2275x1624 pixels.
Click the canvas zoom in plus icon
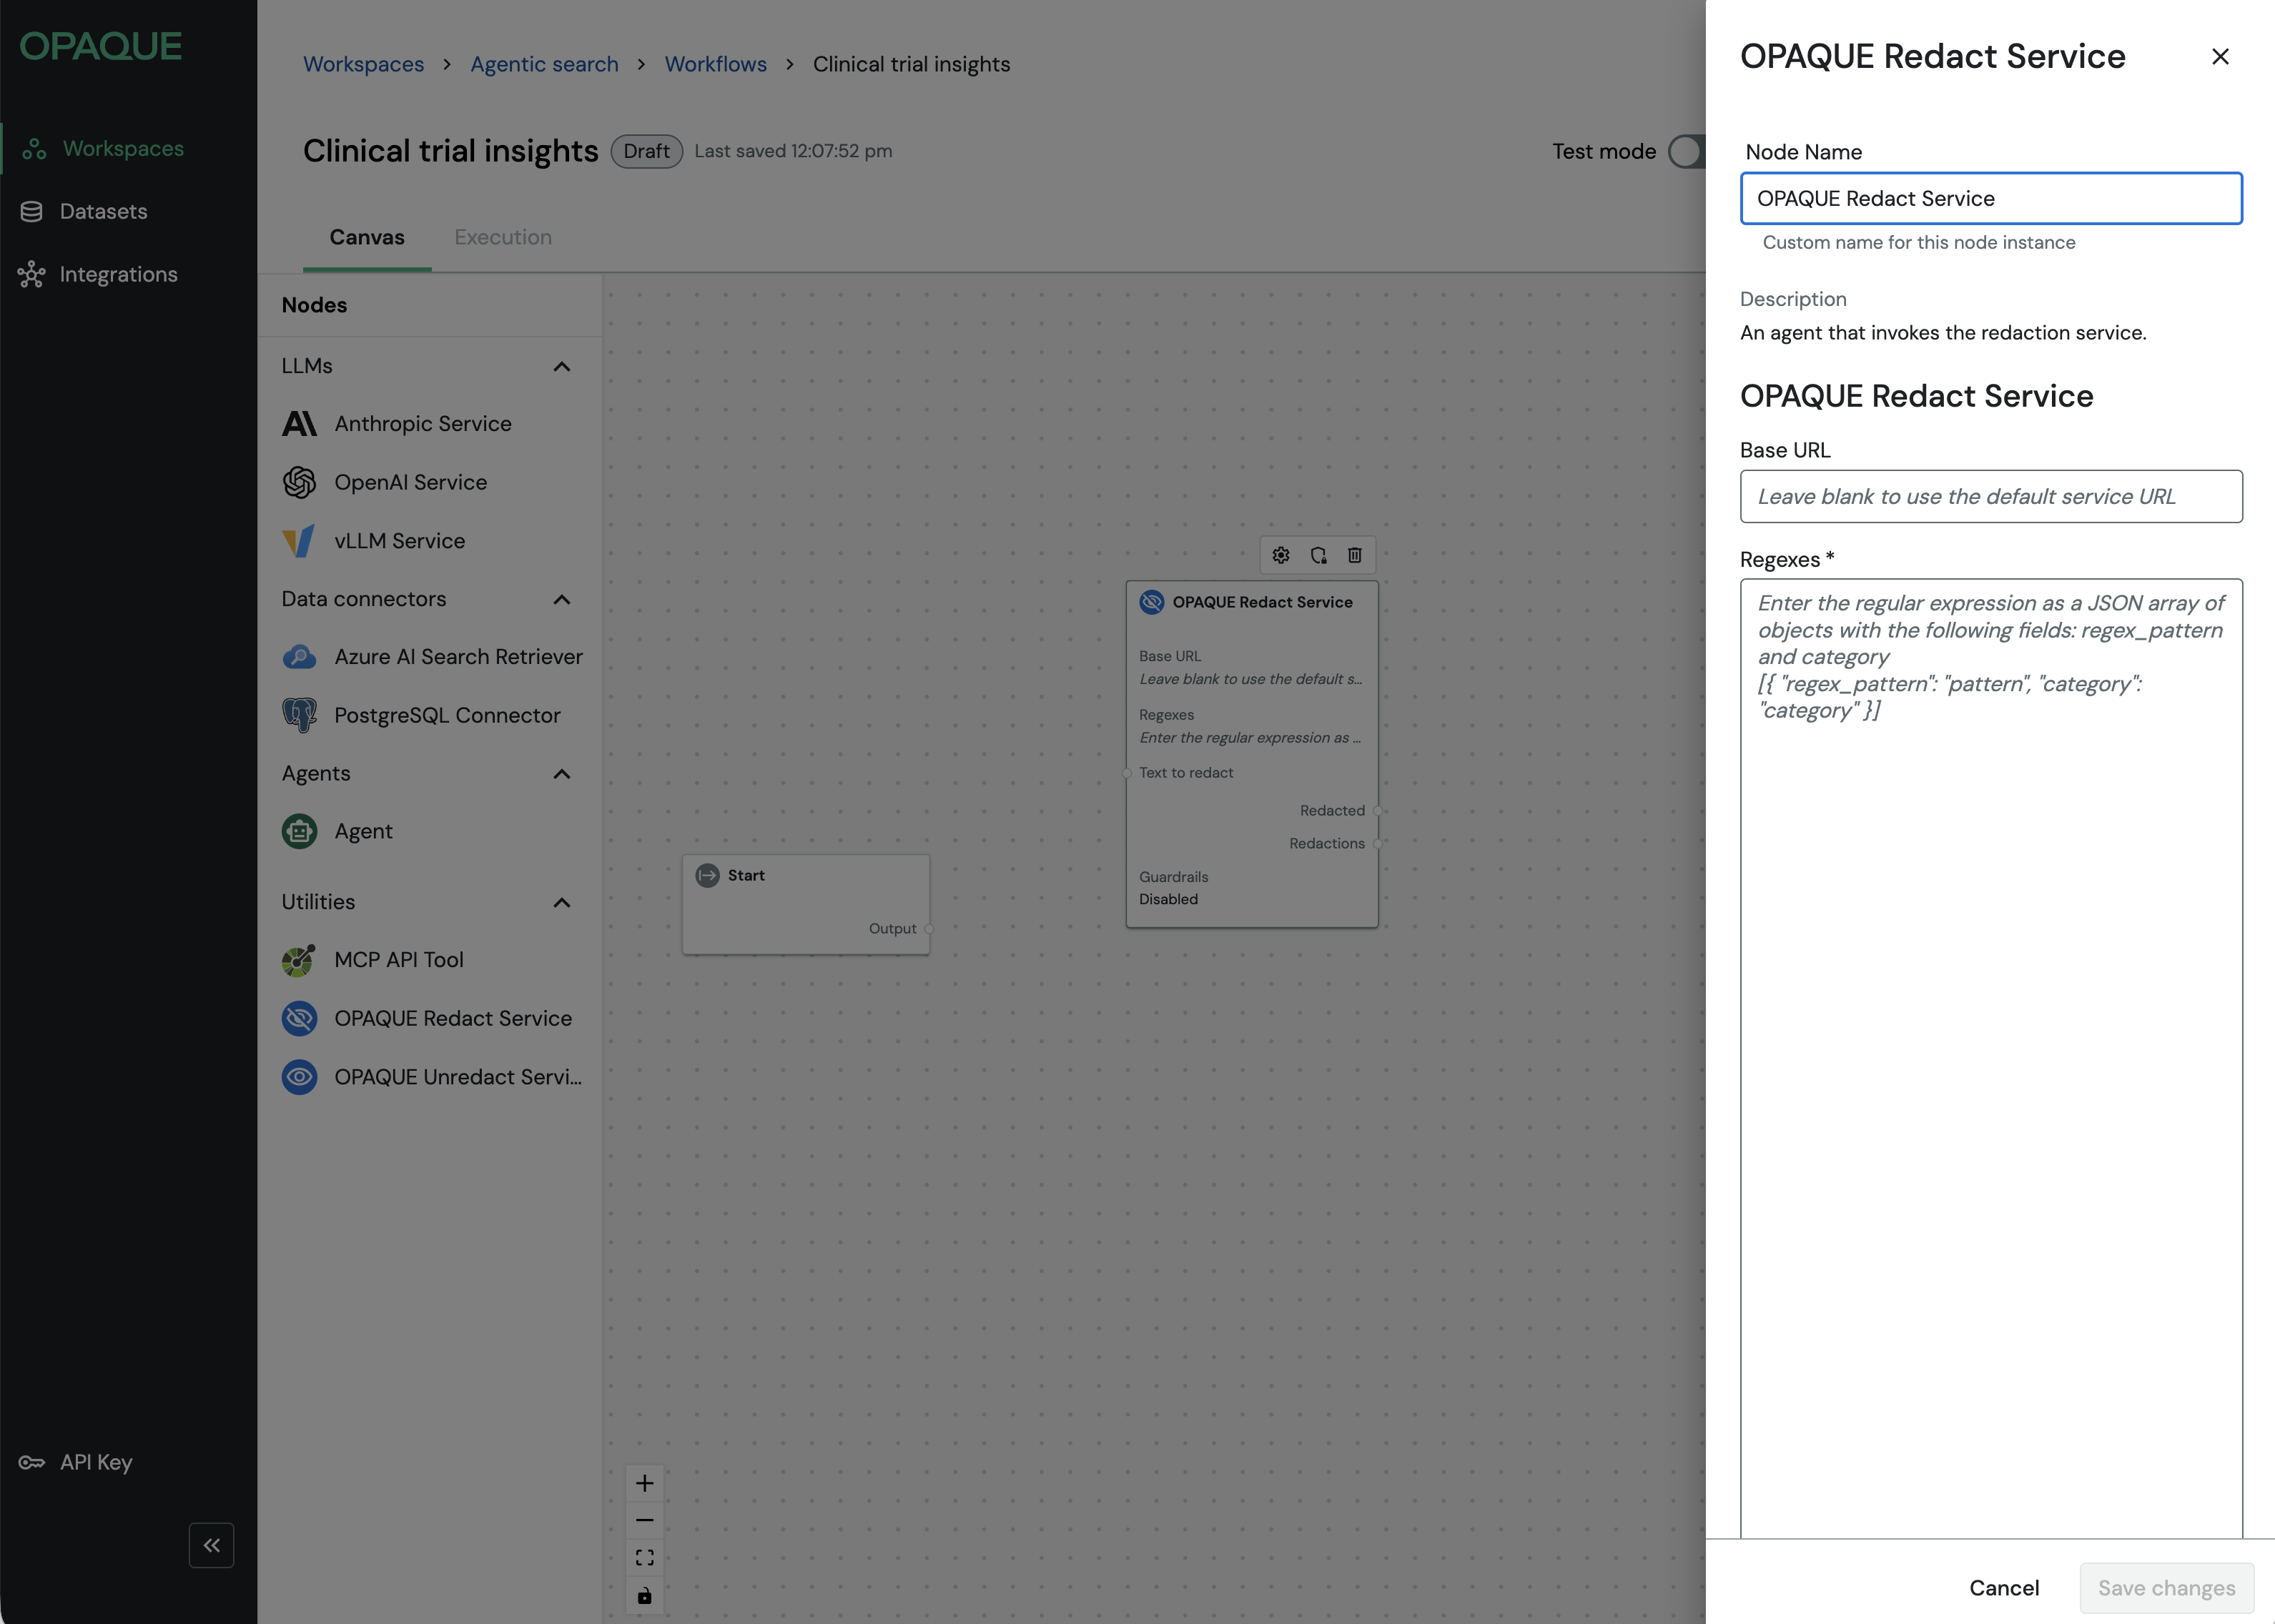click(x=645, y=1483)
